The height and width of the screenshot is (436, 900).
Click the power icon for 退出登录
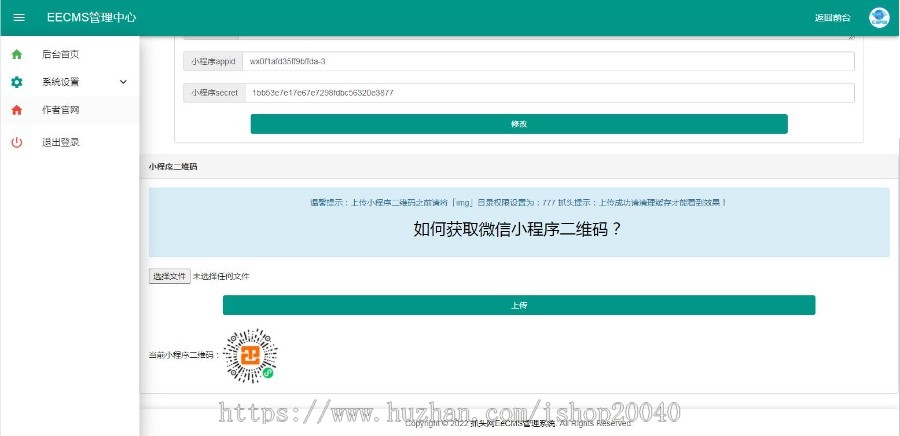(17, 142)
